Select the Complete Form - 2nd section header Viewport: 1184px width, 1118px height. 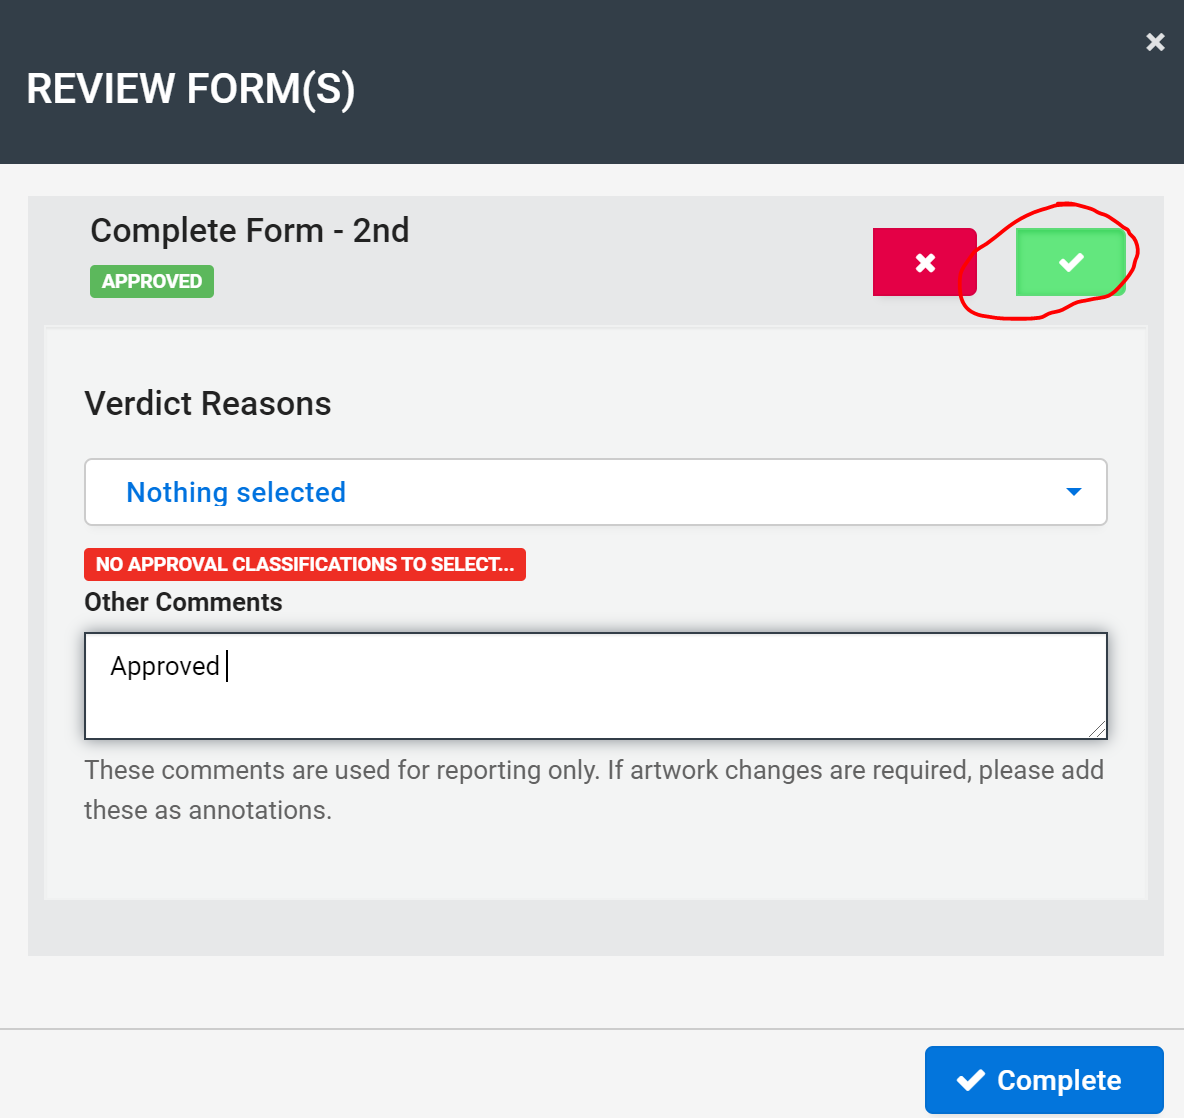point(249,230)
